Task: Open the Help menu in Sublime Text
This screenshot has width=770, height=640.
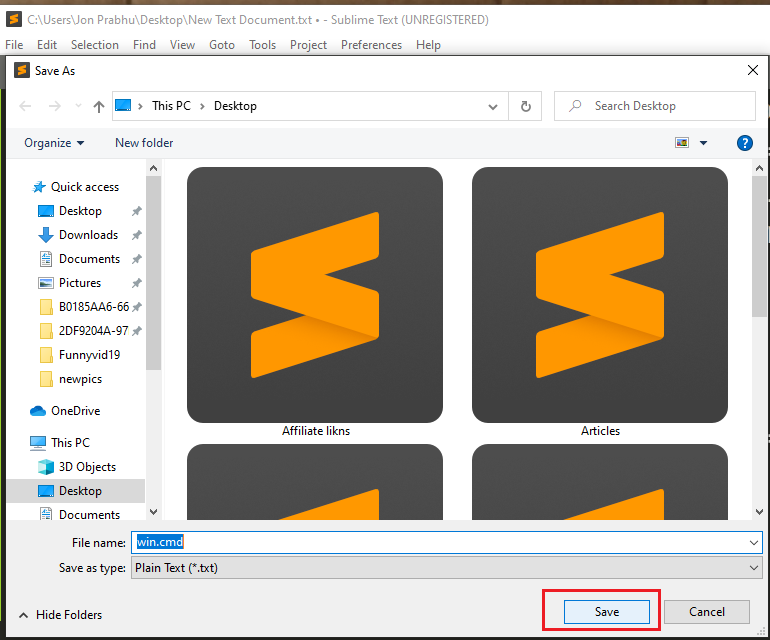Action: [428, 45]
